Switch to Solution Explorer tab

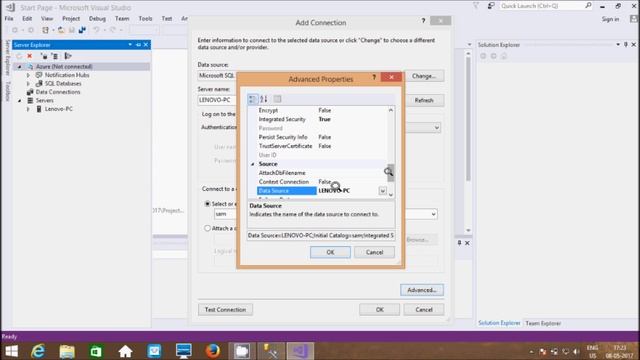(499, 323)
